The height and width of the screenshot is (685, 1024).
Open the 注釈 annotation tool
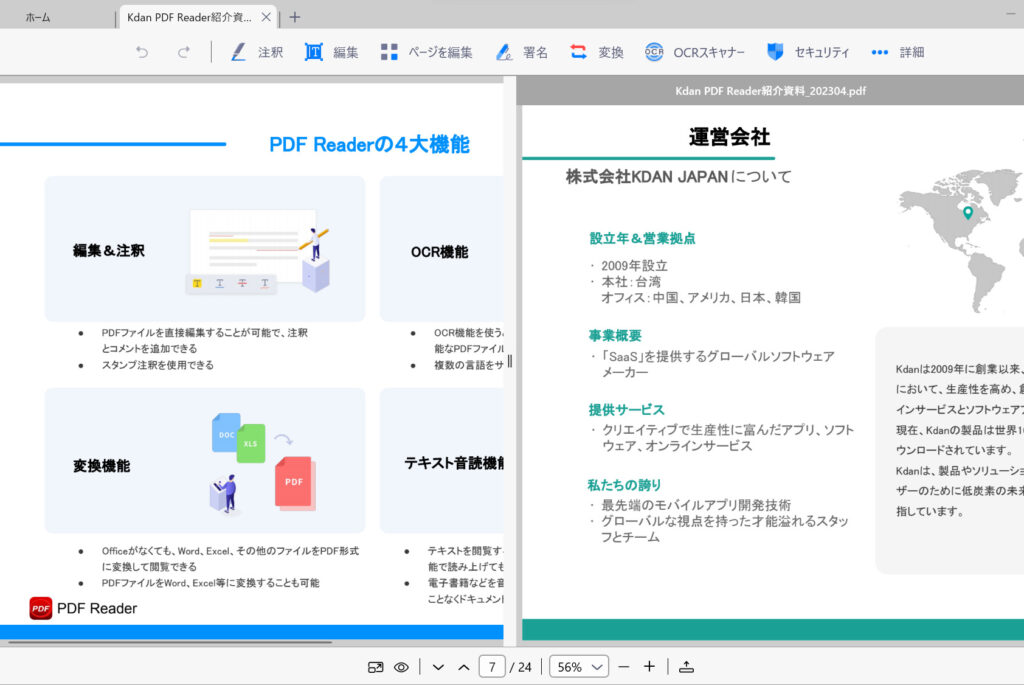point(257,52)
